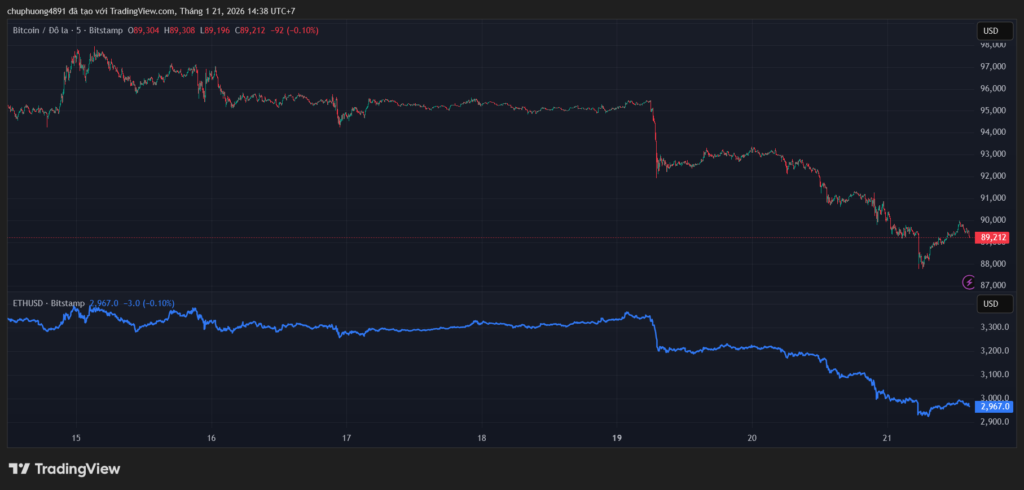Image resolution: width=1024 pixels, height=490 pixels.
Task: Open the USD currency selector in ETHUSD pane
Action: pyautogui.click(x=990, y=304)
